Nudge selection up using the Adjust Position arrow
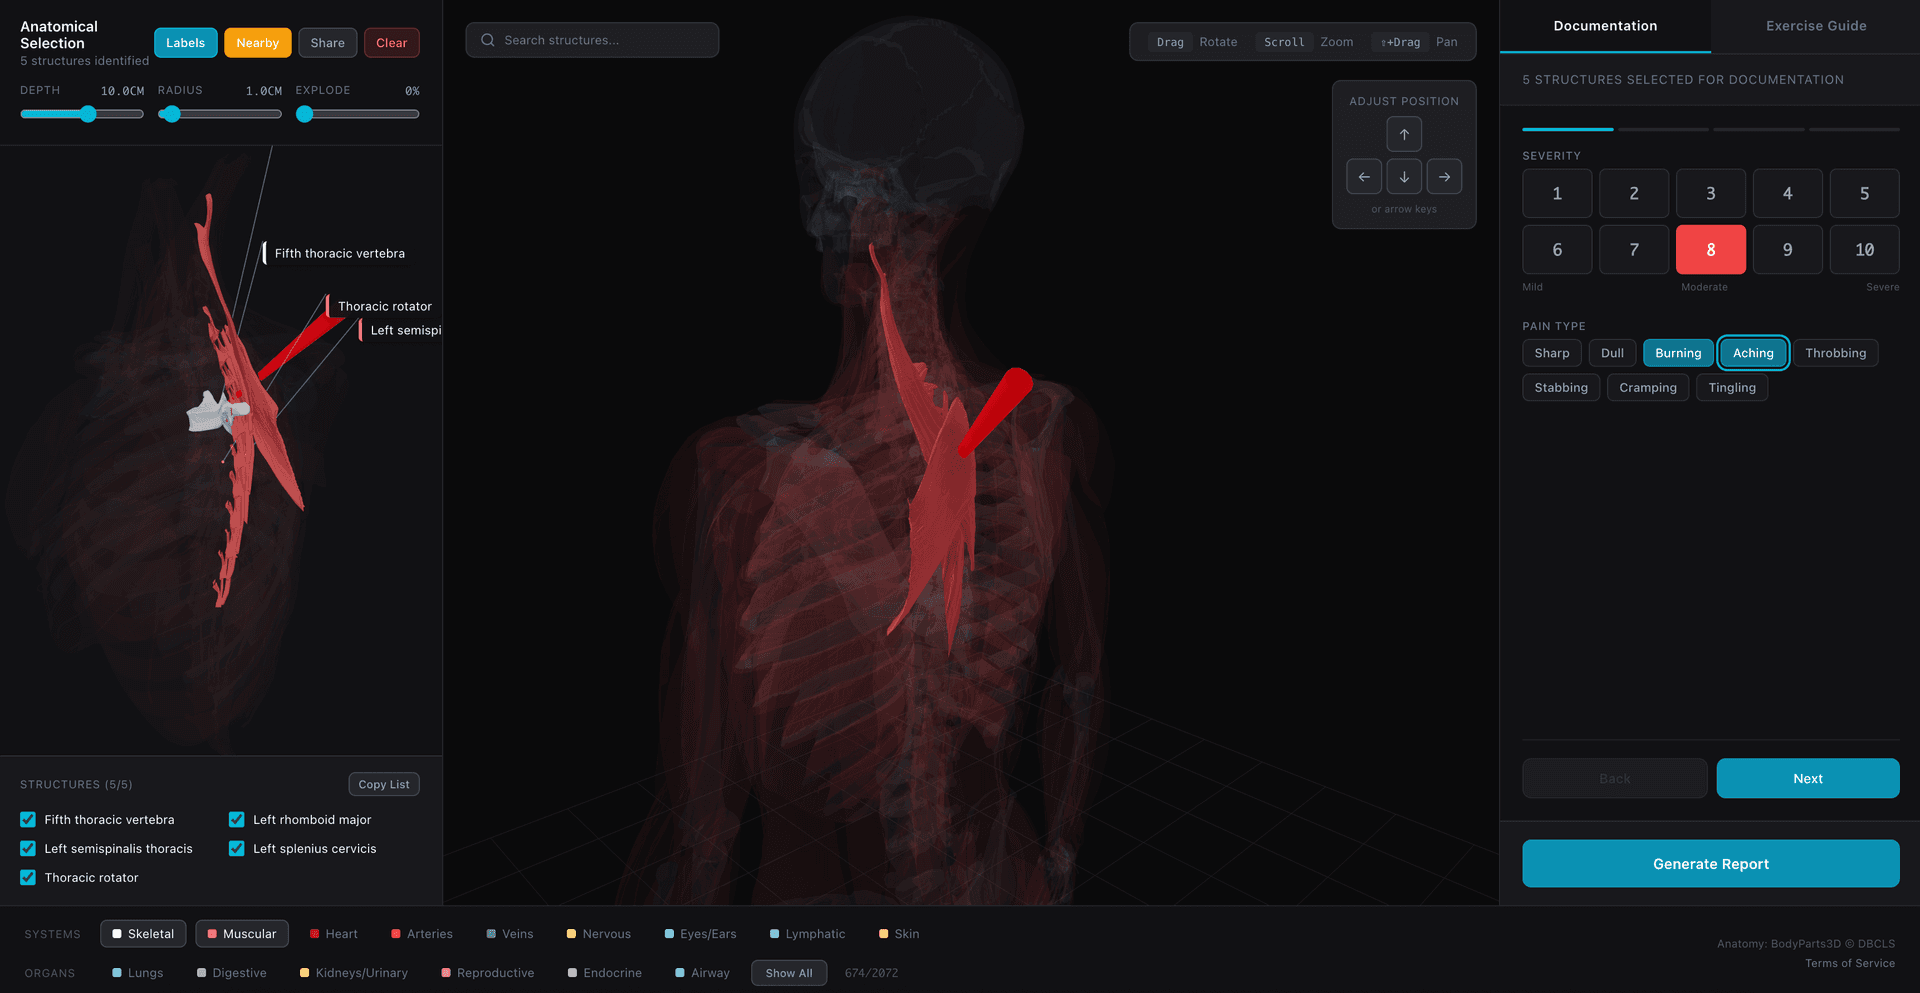 coord(1404,133)
